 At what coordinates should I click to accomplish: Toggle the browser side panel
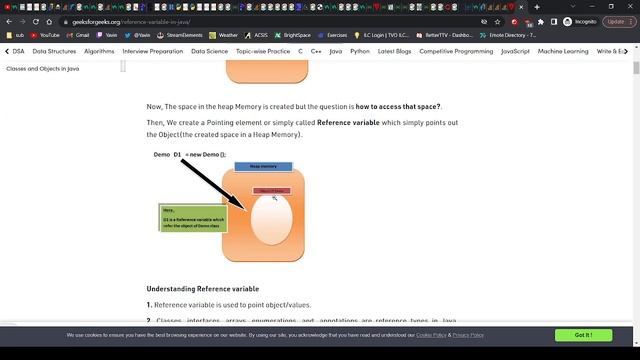click(x=554, y=22)
